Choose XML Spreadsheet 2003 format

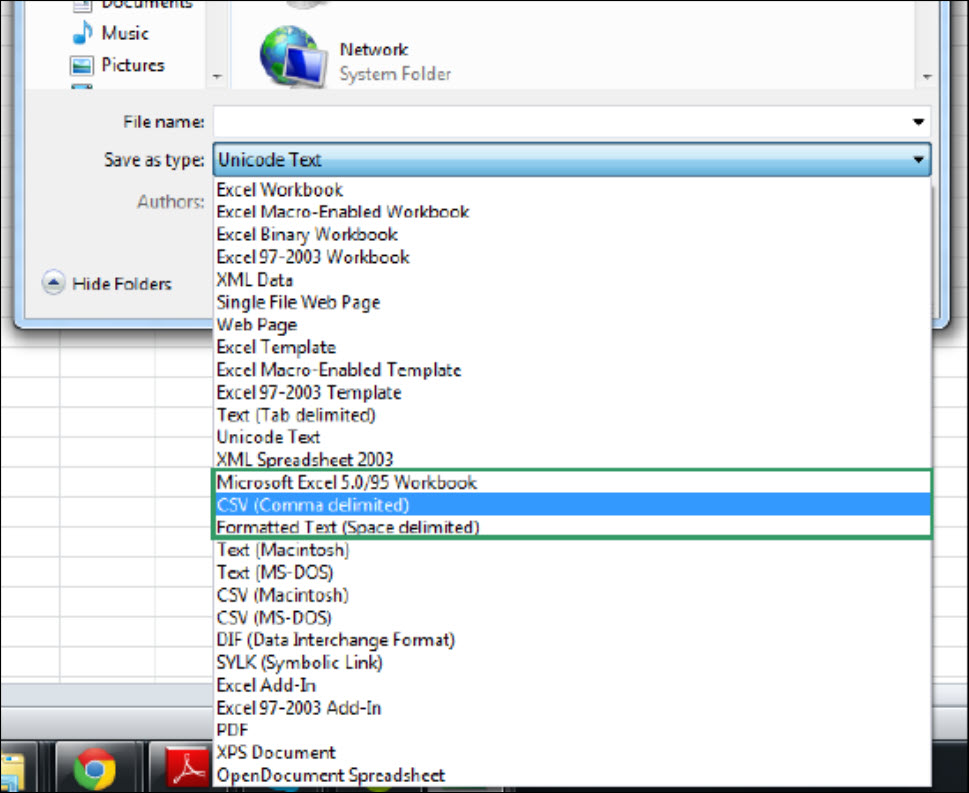pyautogui.click(x=572, y=460)
